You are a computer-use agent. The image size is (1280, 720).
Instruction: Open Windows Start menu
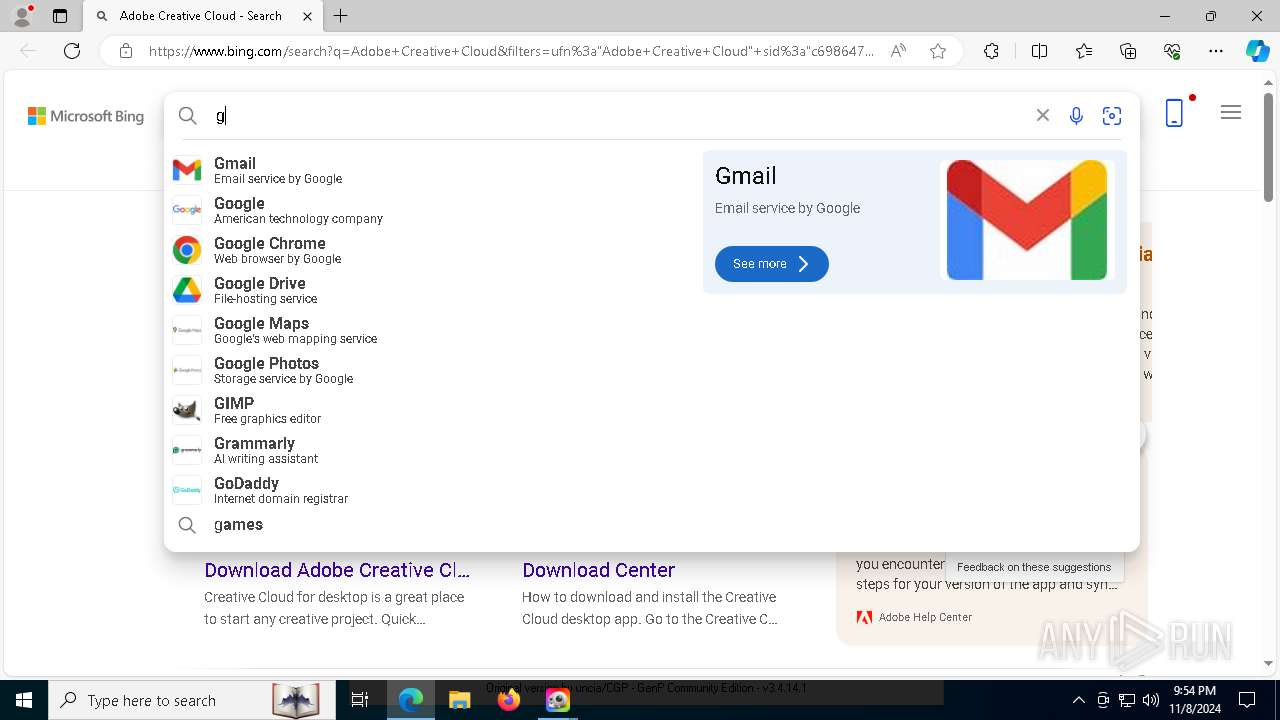(24, 700)
